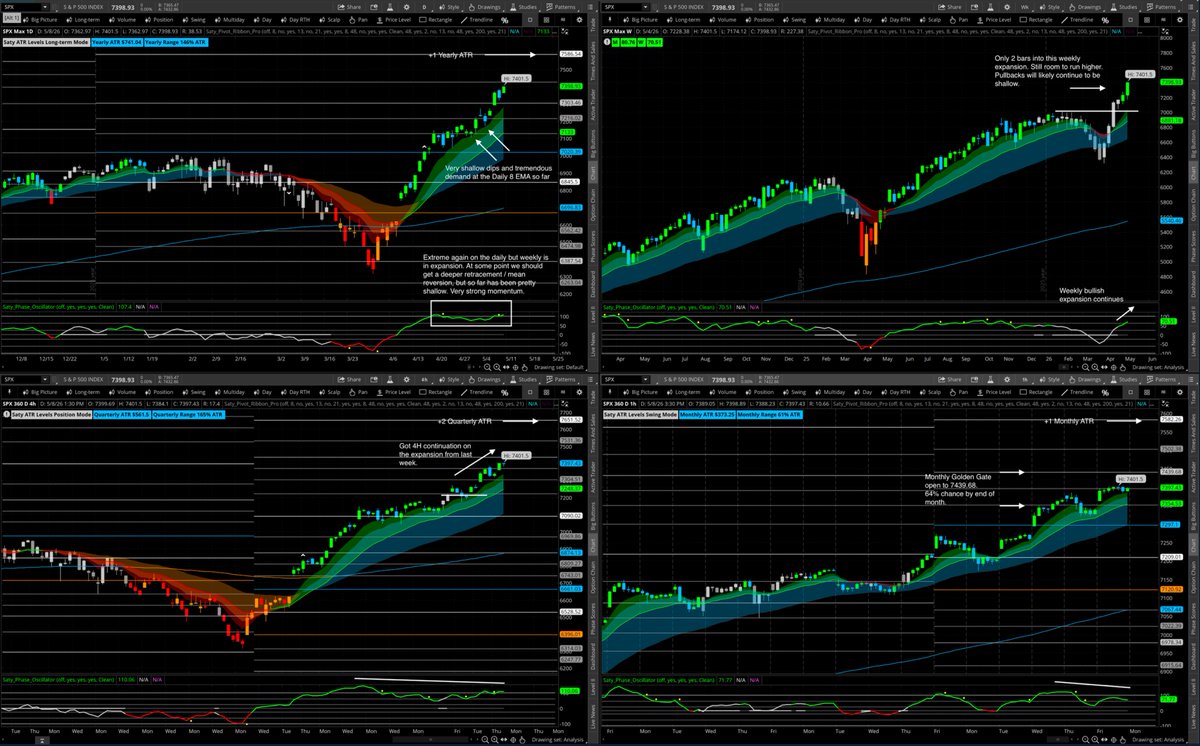
Task: Open Big Buttons side tab on SPX Max 1D chart
Action: click(x=591, y=144)
